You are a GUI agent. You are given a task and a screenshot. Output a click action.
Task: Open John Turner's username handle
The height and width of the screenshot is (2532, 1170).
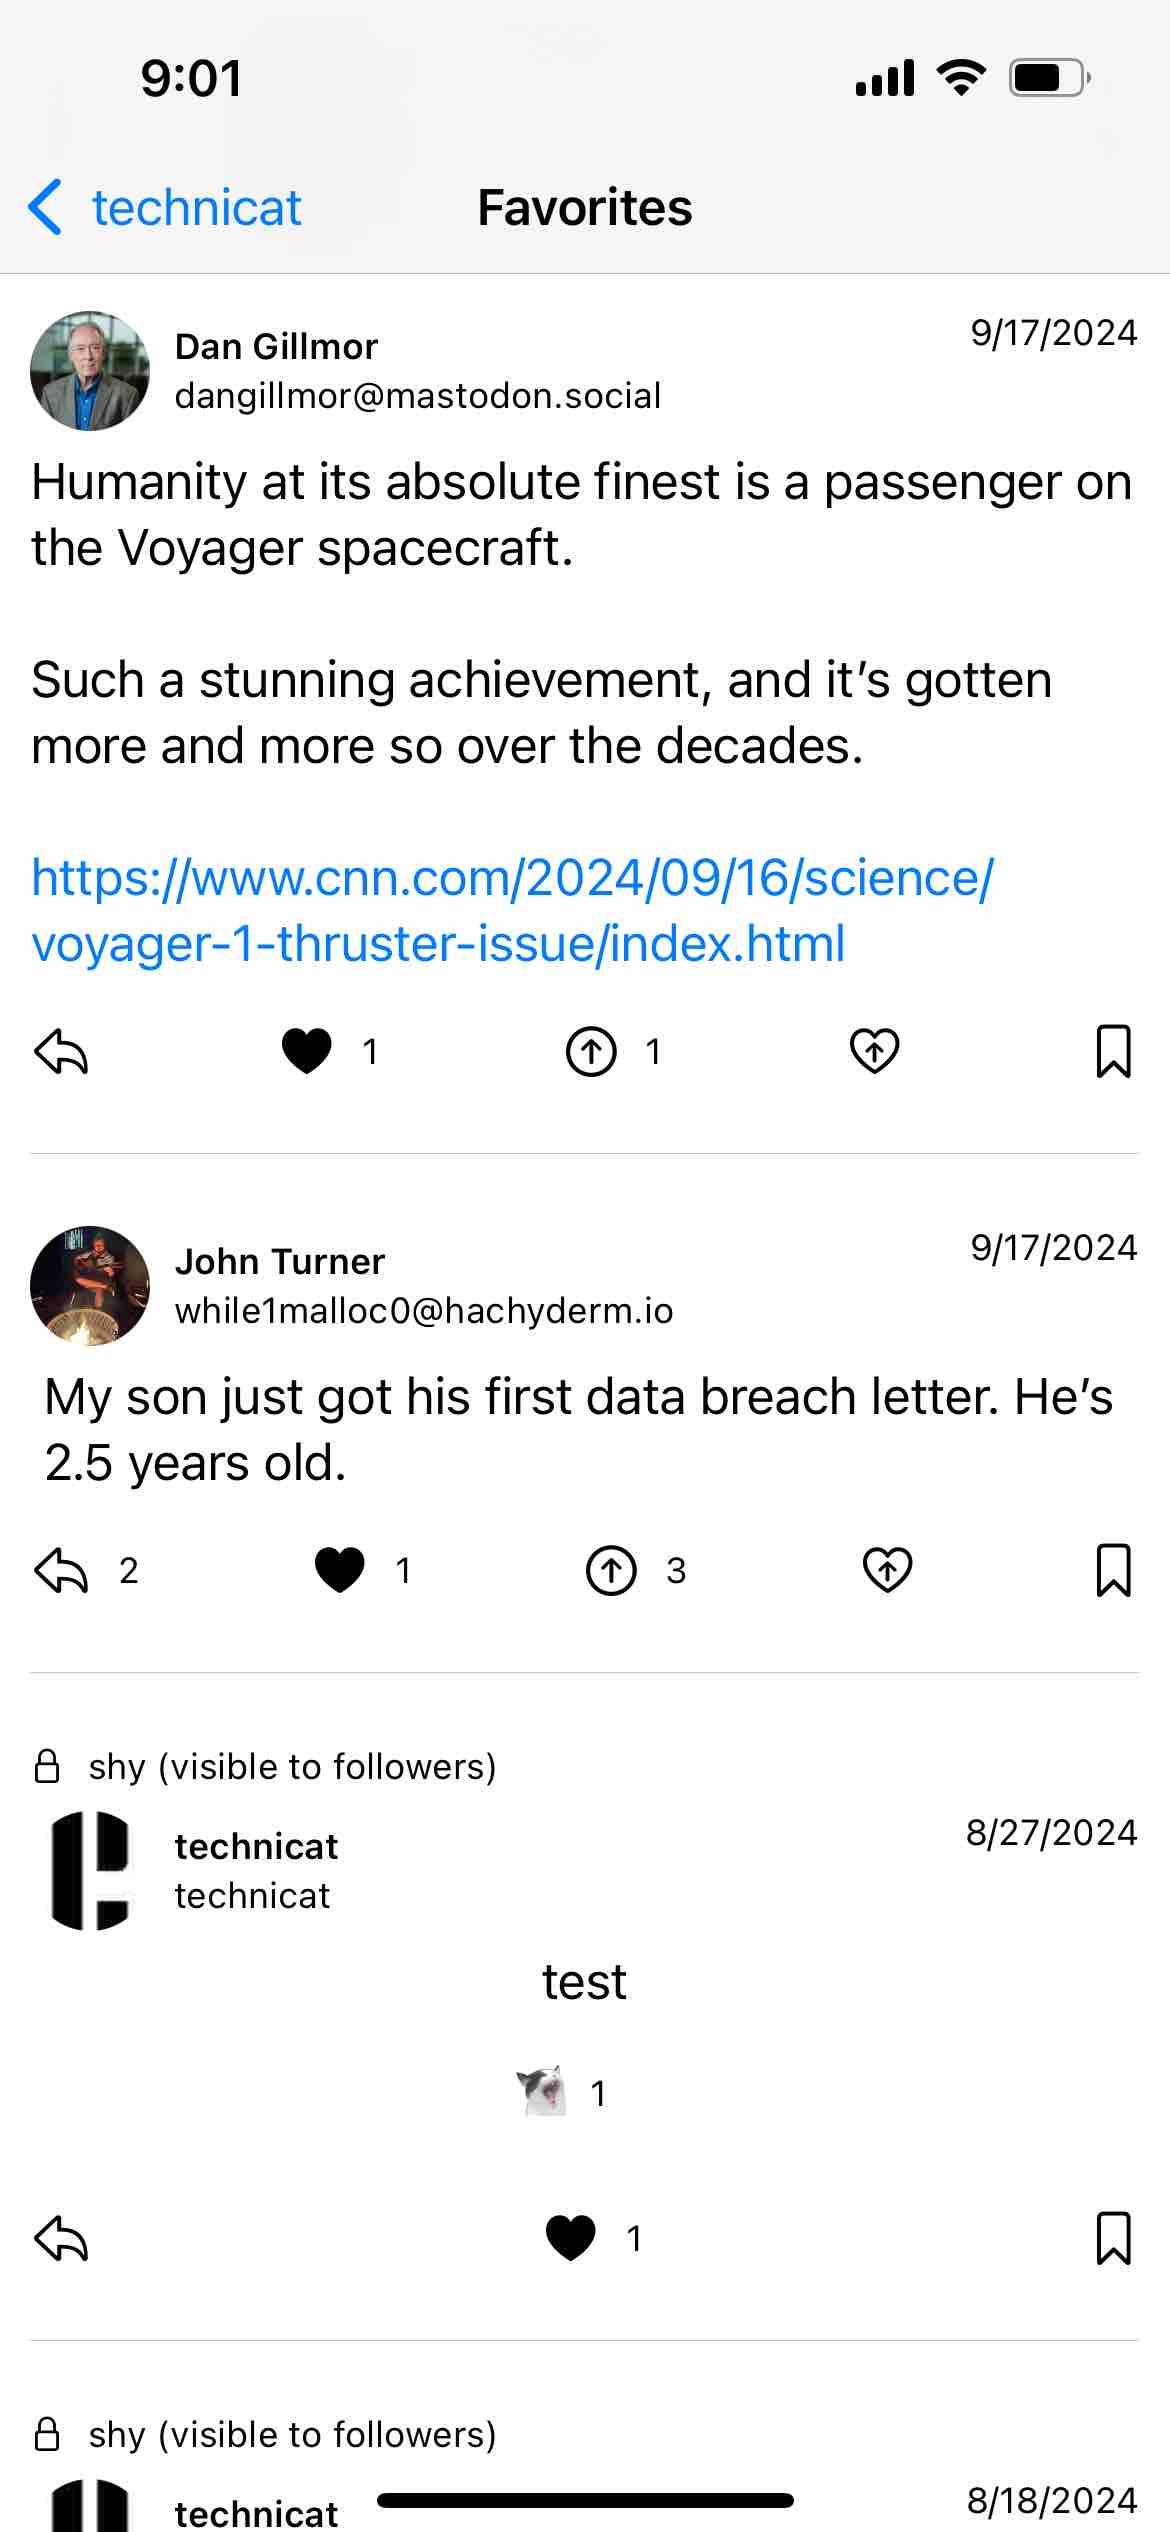424,1311
